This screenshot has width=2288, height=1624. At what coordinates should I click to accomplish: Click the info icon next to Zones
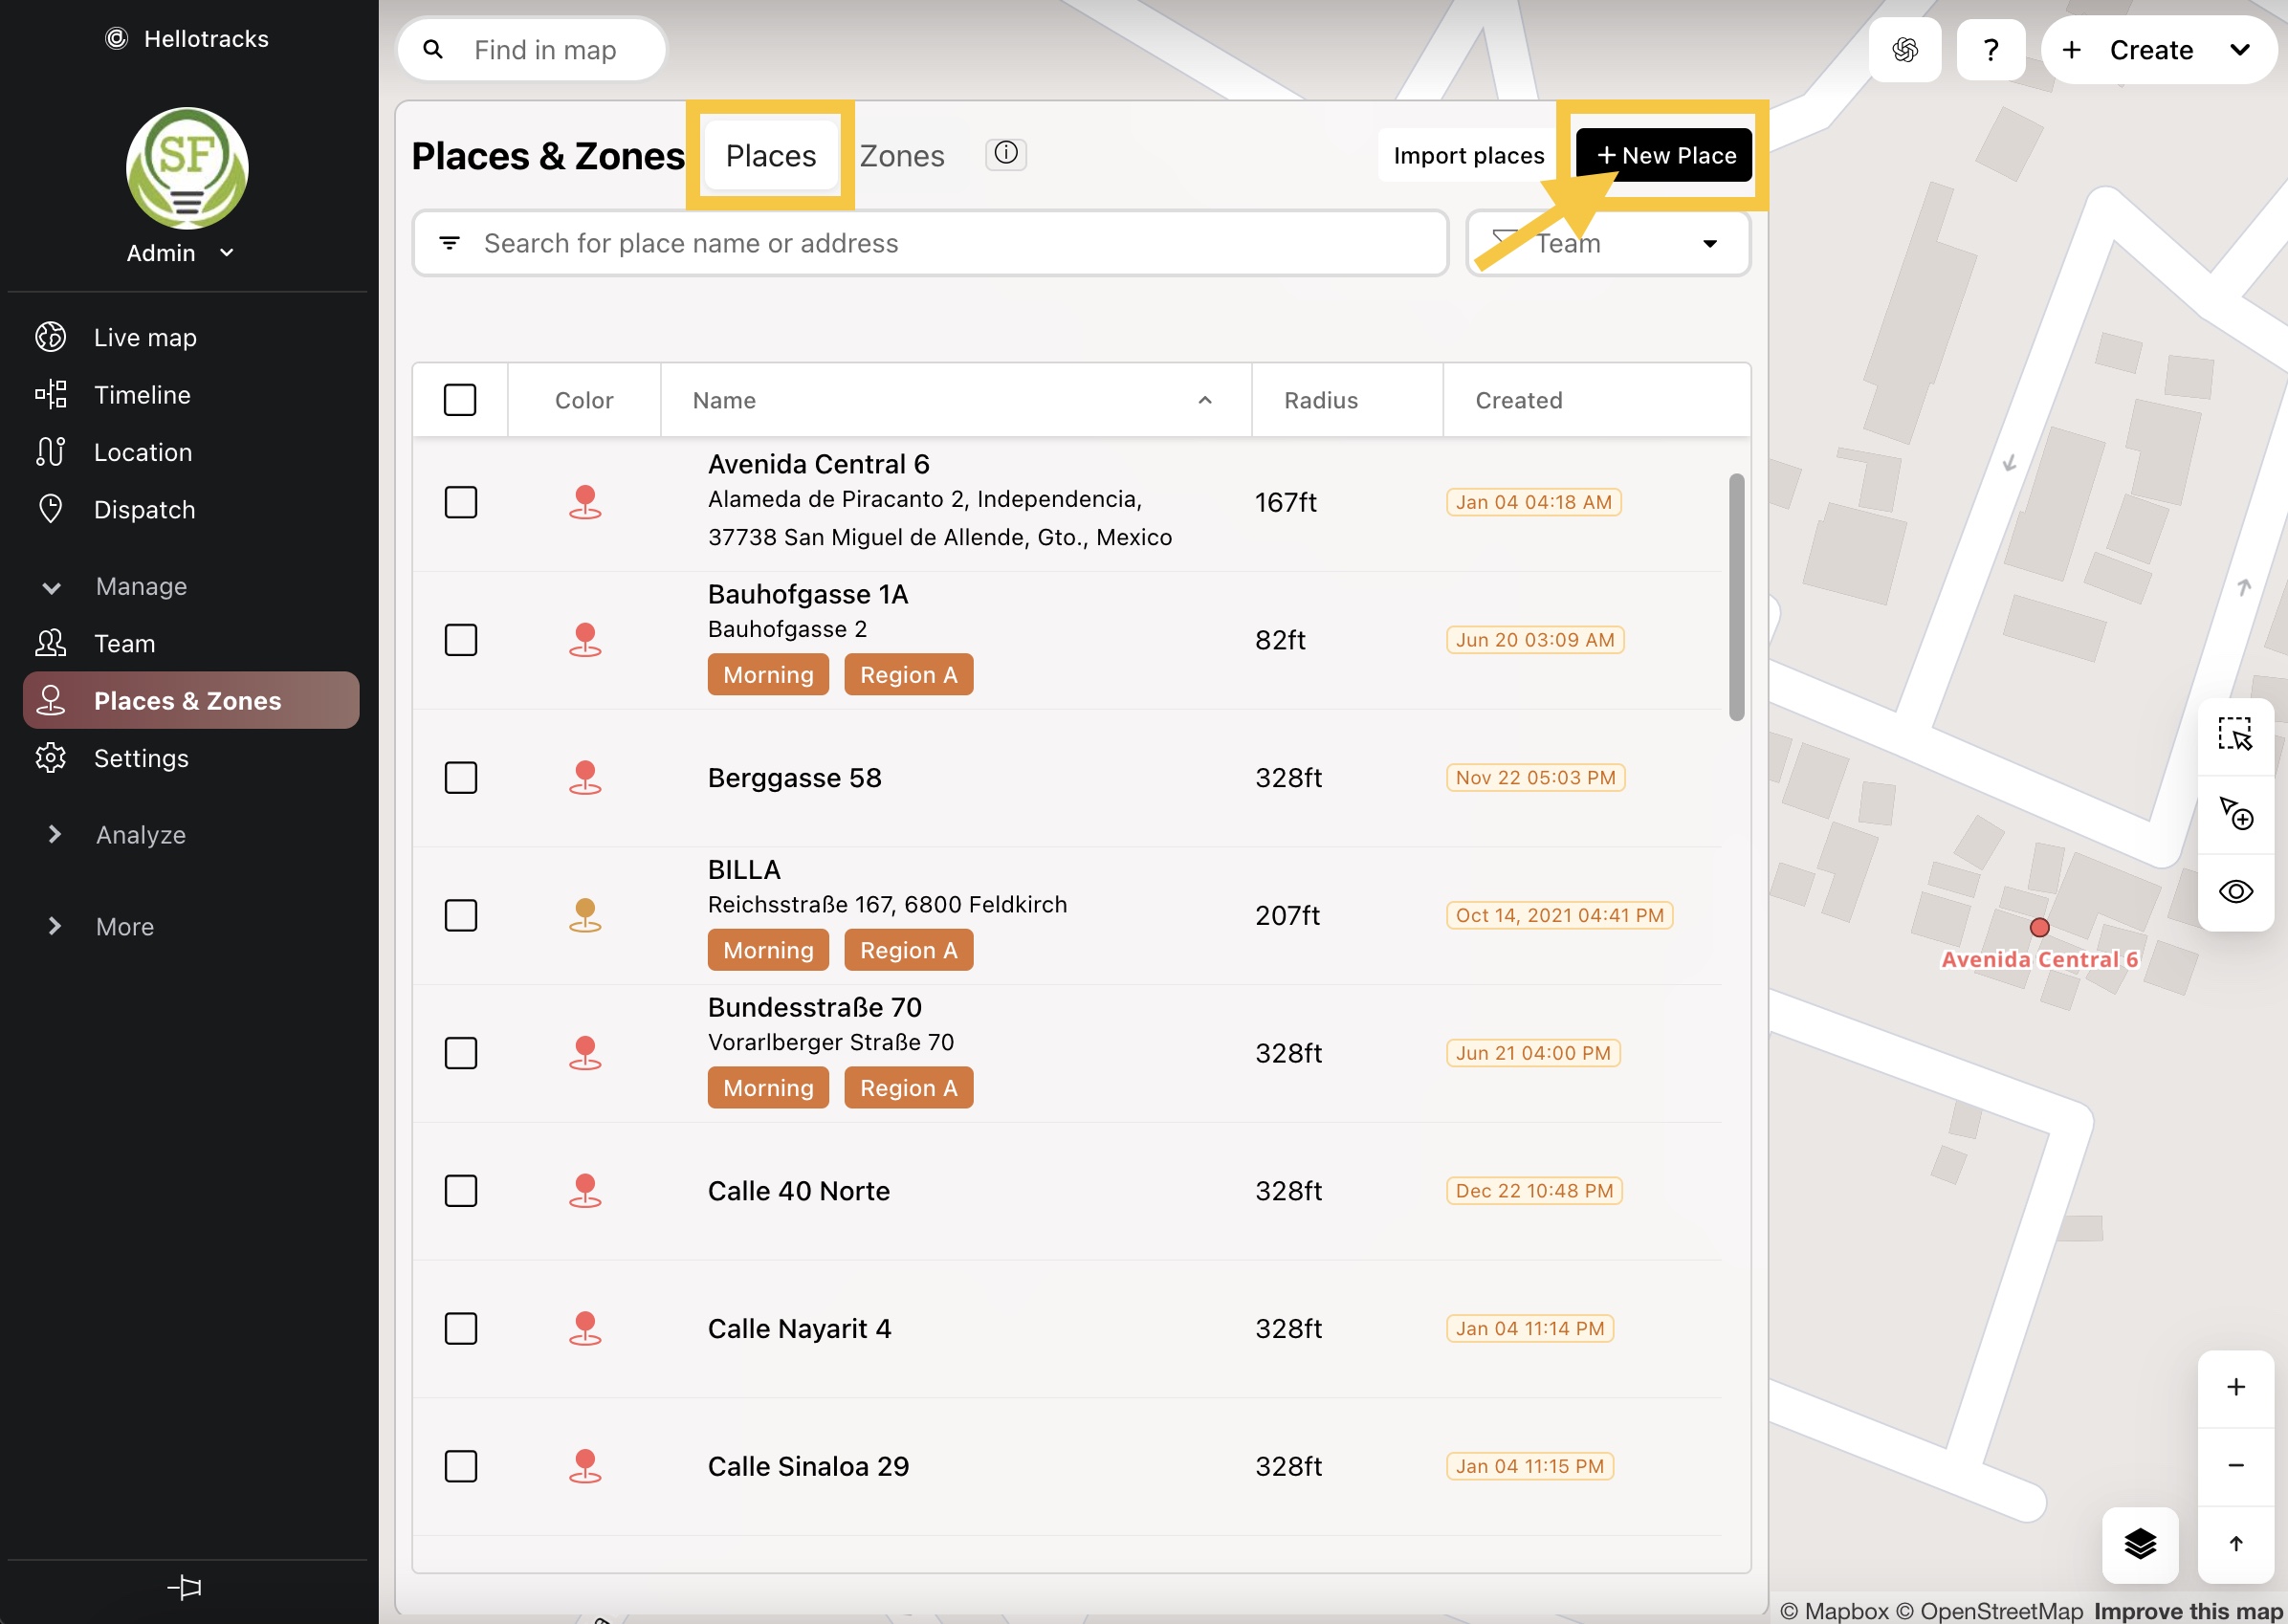point(1006,153)
